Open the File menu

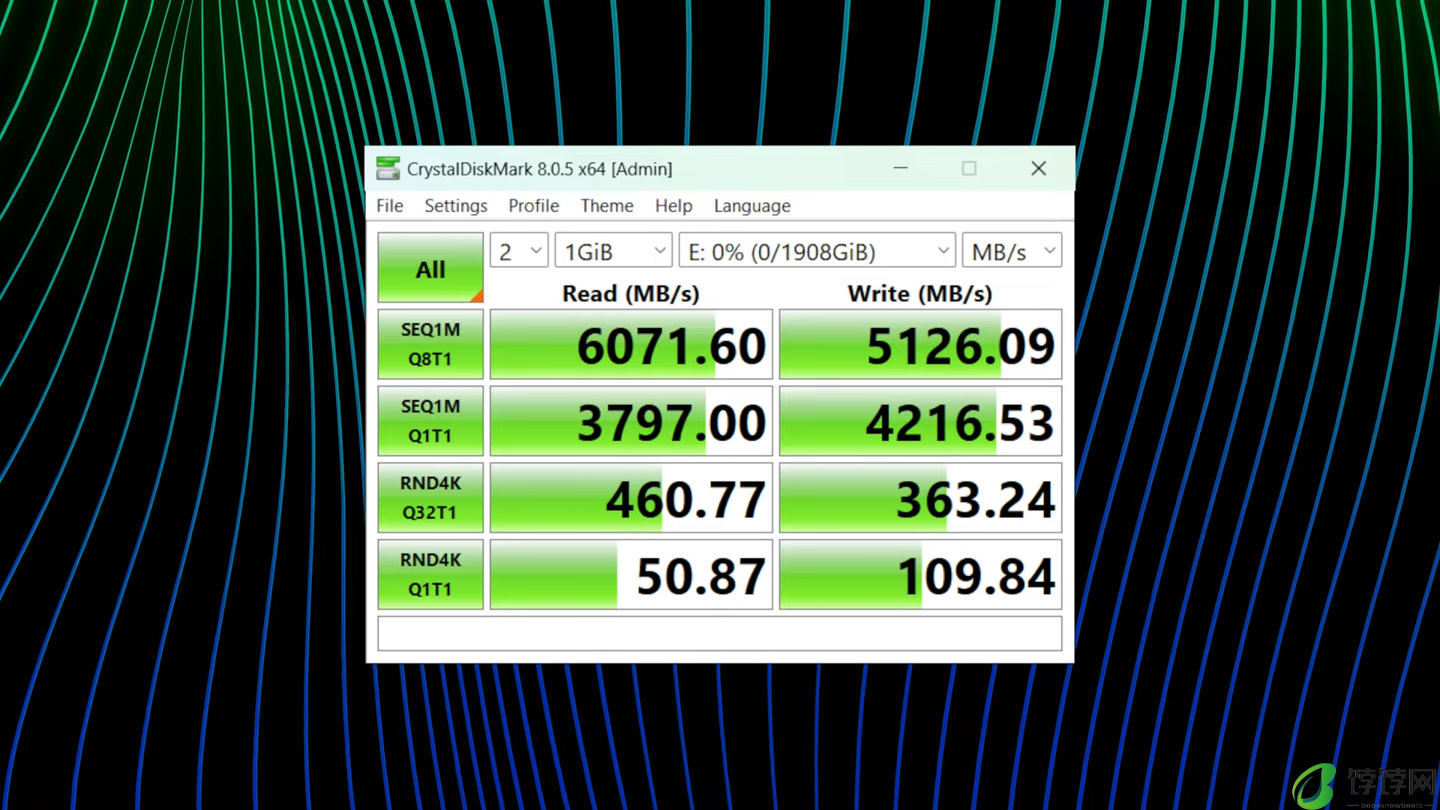(x=390, y=206)
